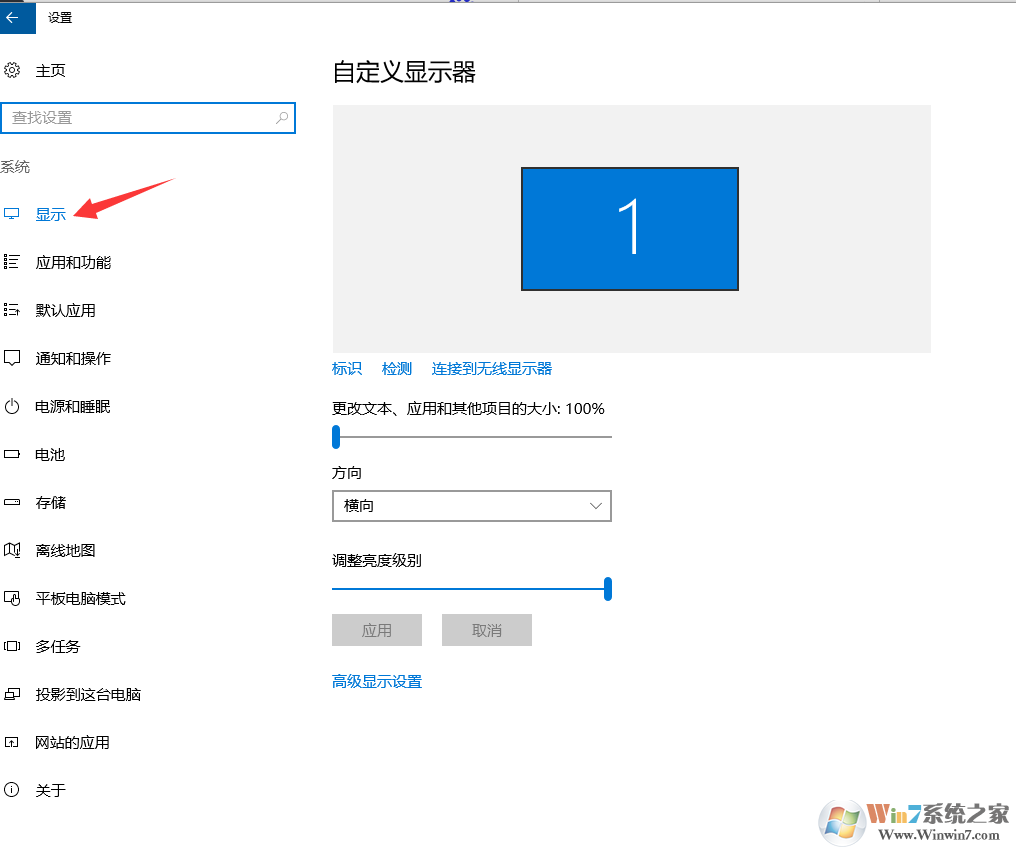1016x849 pixels.
Task: Open the 方向 orientation dropdown
Action: (596, 506)
